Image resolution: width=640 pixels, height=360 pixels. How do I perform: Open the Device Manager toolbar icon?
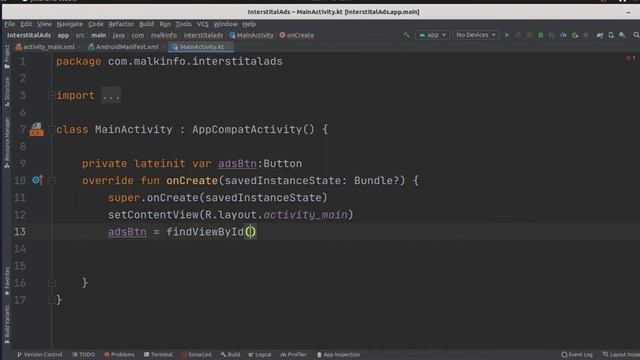[x=611, y=35]
